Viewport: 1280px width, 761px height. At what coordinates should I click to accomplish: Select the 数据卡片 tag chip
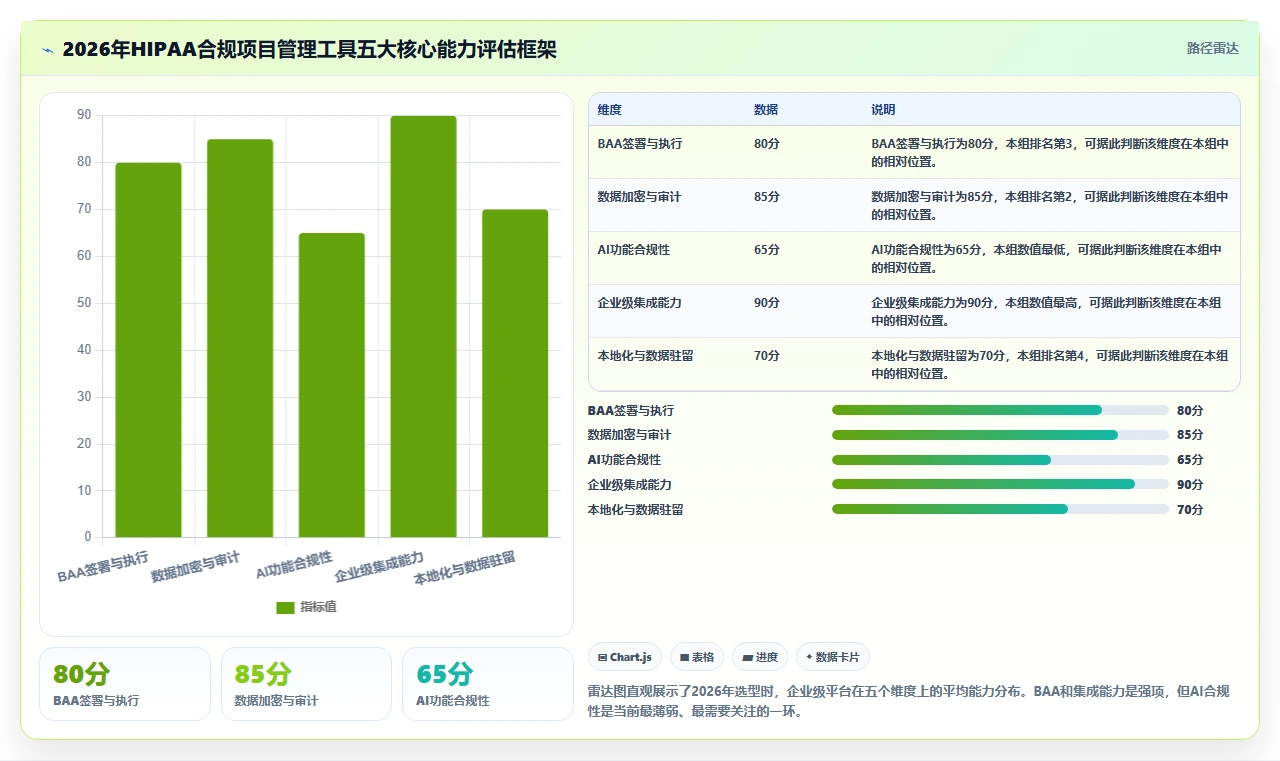point(833,657)
